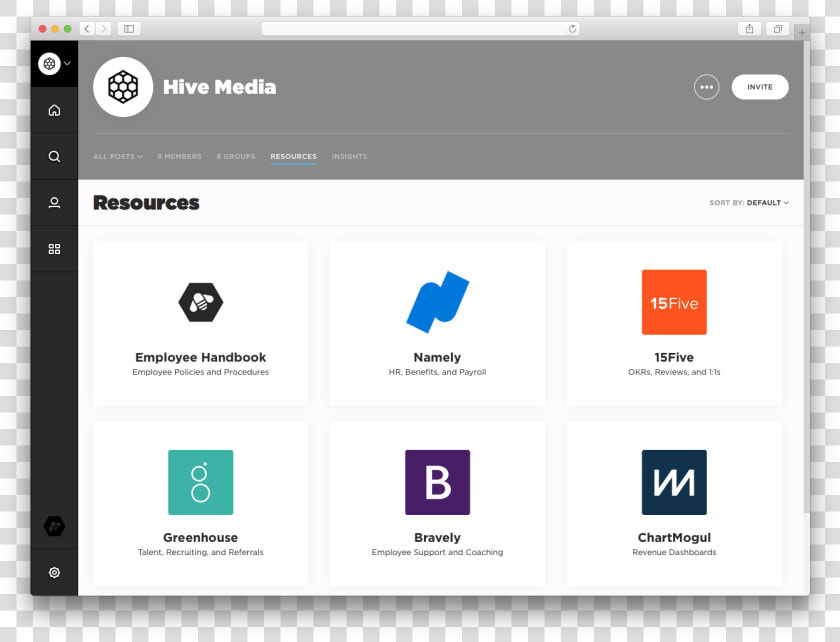
Task: Click 'Revenue Dashboards' text
Action: pyautogui.click(x=674, y=552)
